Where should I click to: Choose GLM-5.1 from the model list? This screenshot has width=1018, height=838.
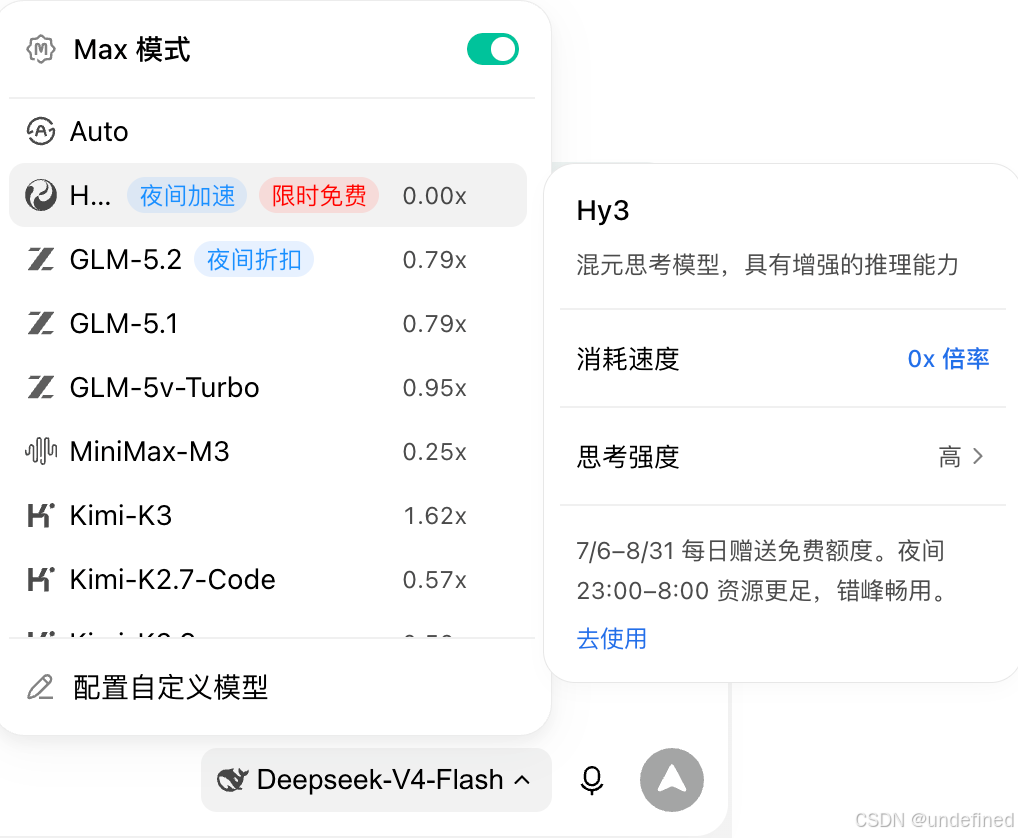click(267, 323)
